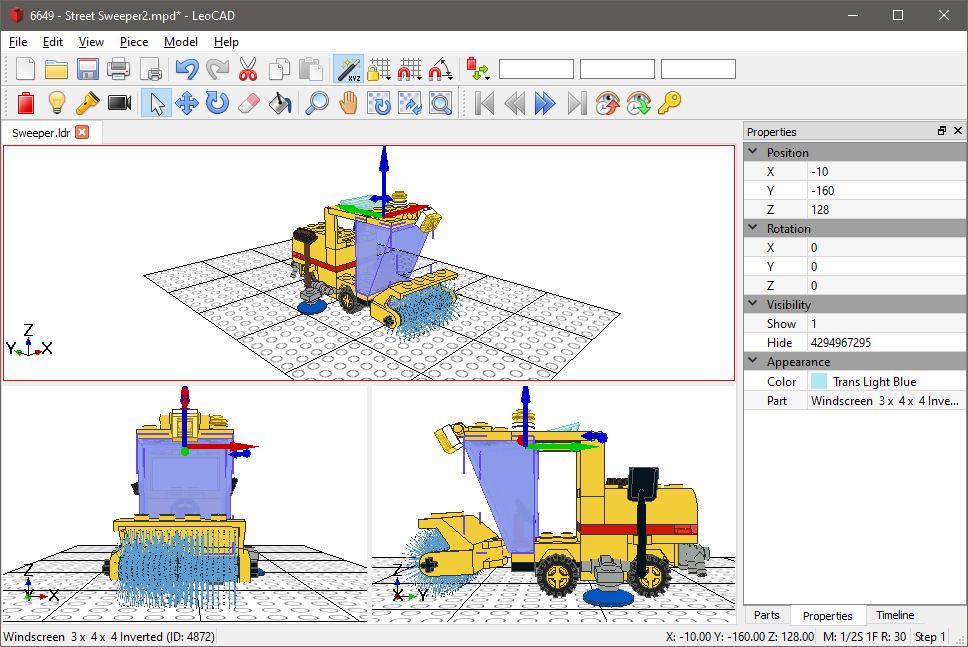Open the Piece menu
Screen dimensions: 968x647
[133, 42]
